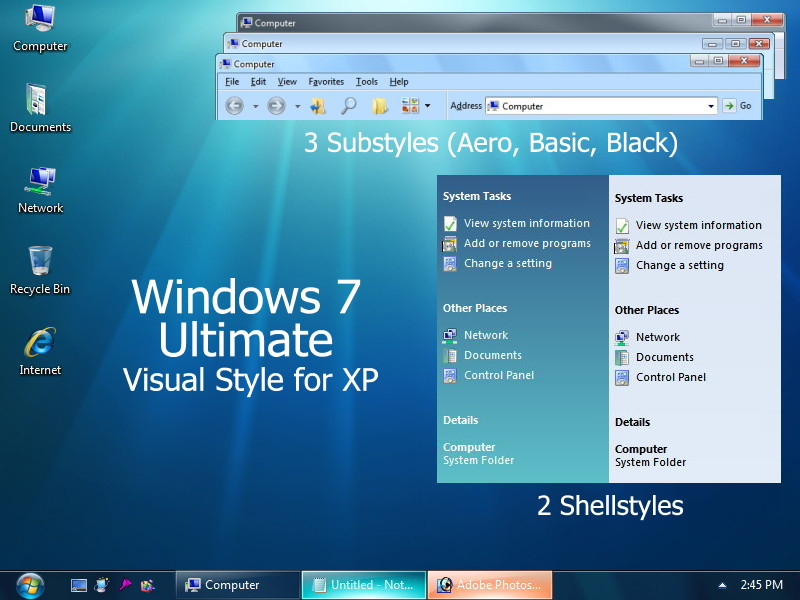Click the Forward arrow in the Computer window
800x600 pixels.
pos(277,106)
